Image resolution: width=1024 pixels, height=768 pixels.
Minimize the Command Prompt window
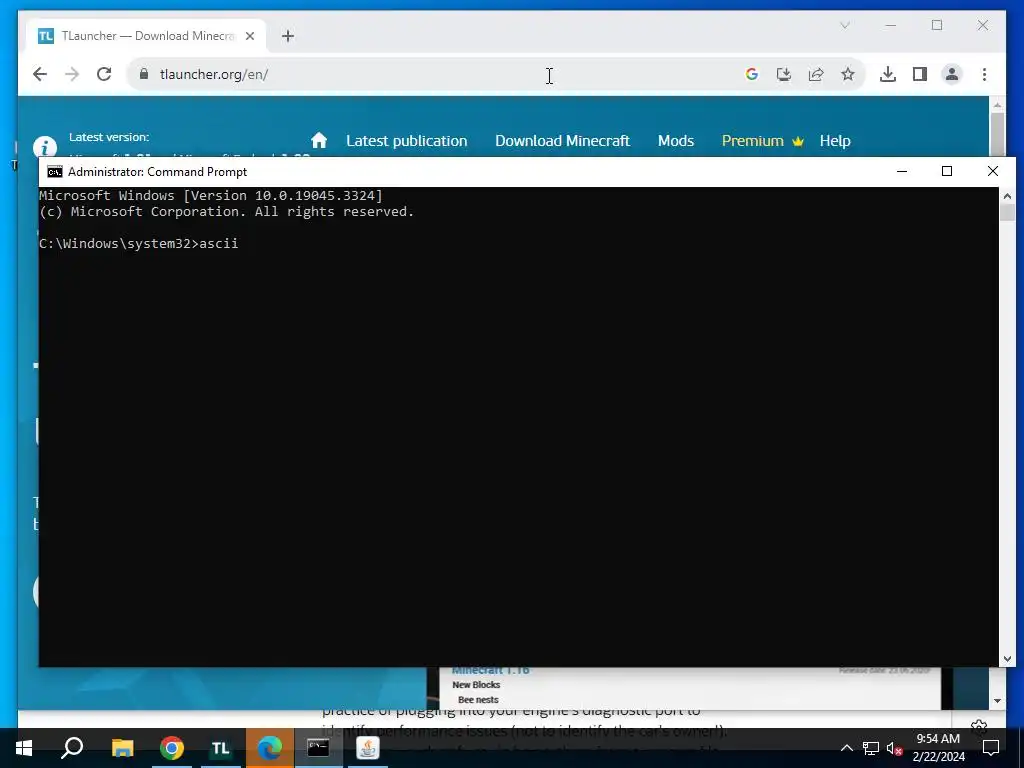(902, 171)
